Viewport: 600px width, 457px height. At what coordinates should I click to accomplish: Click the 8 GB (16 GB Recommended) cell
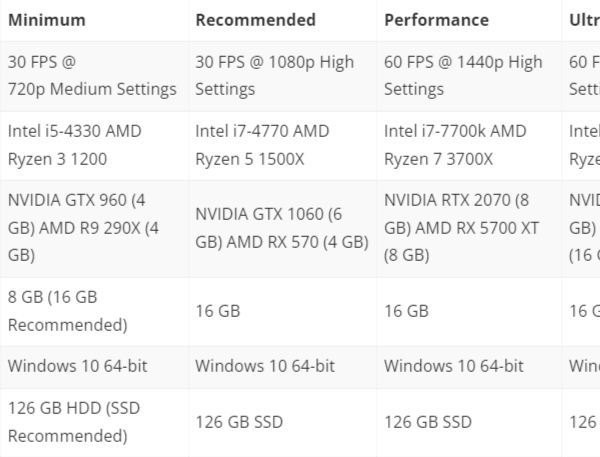tap(94, 312)
